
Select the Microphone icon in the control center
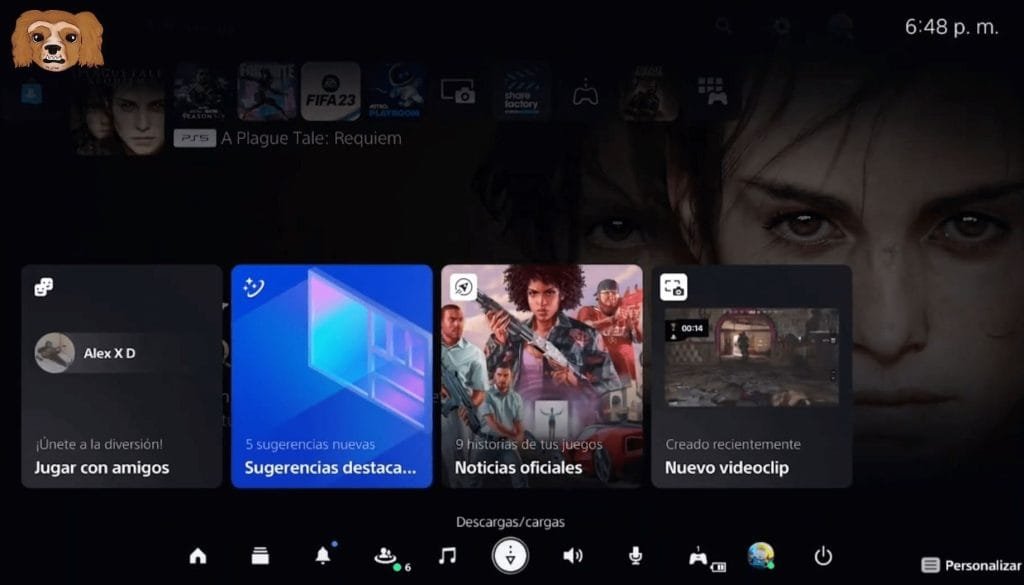pos(635,556)
